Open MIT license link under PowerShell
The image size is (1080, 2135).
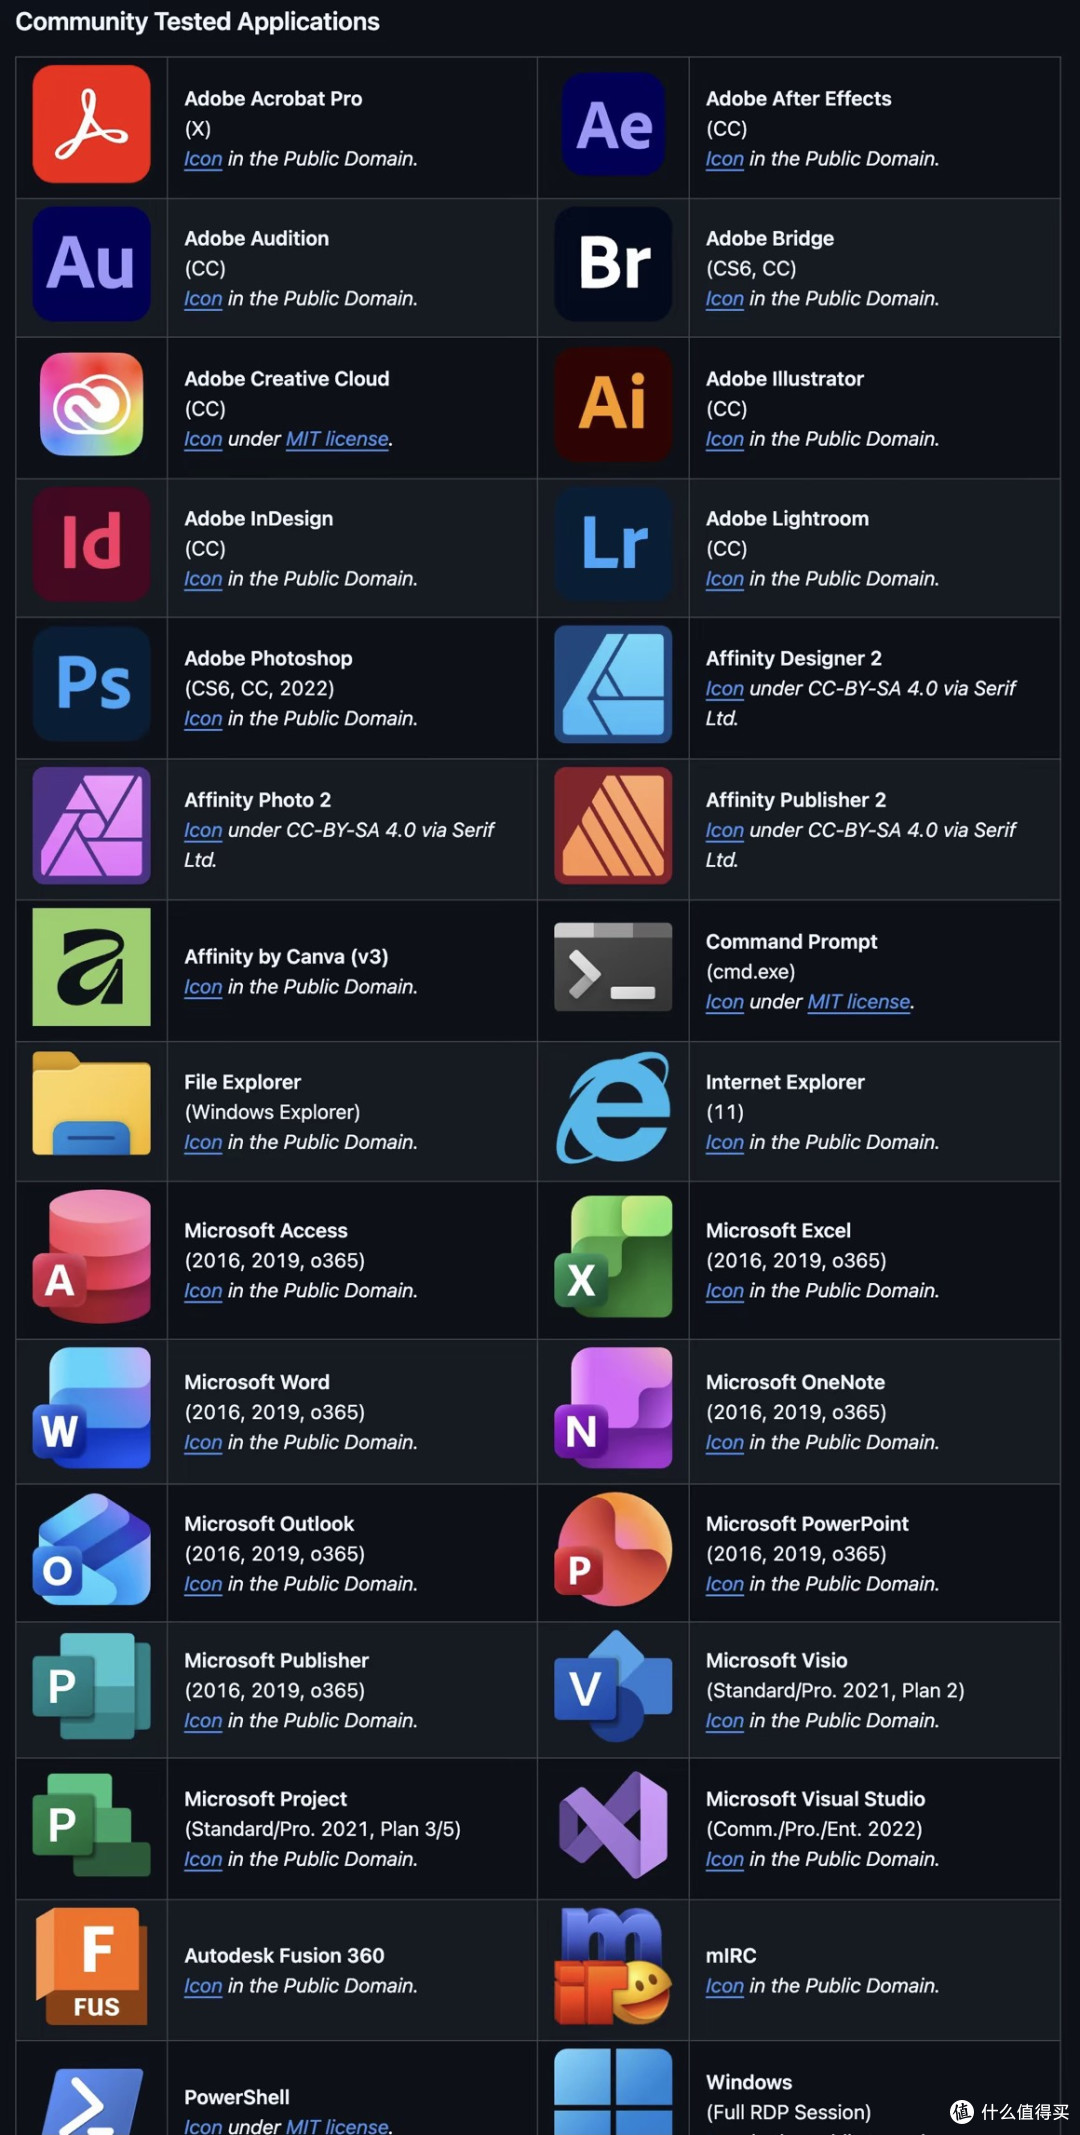337,2126
